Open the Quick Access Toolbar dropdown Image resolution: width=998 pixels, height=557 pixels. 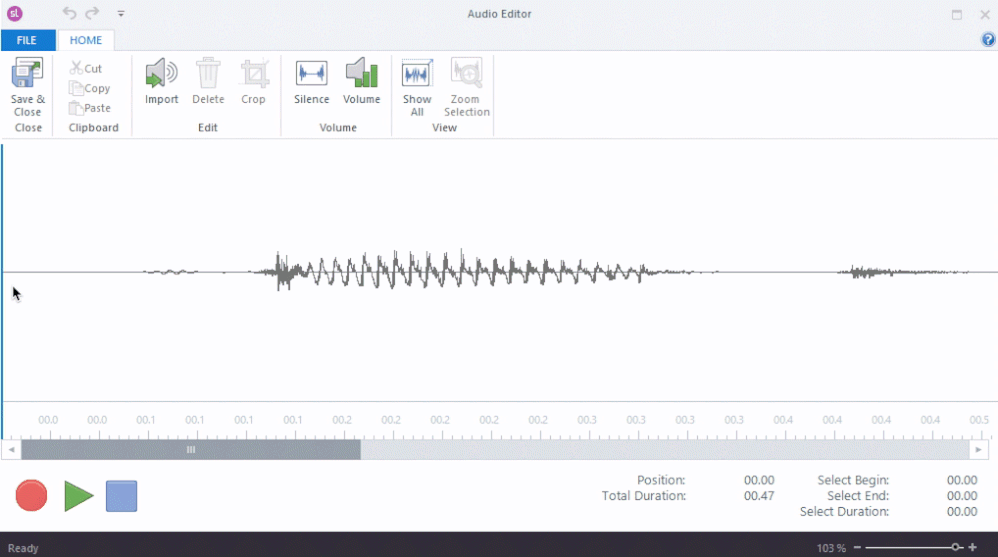121,13
